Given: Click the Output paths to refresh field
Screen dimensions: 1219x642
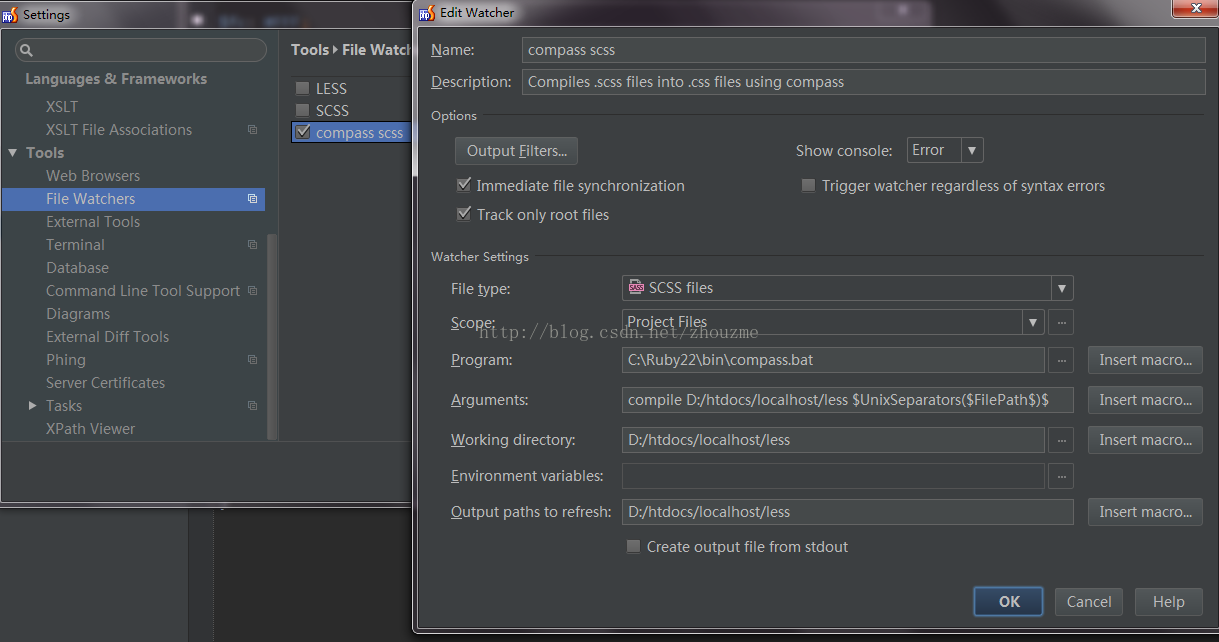Looking at the screenshot, I should (847, 512).
